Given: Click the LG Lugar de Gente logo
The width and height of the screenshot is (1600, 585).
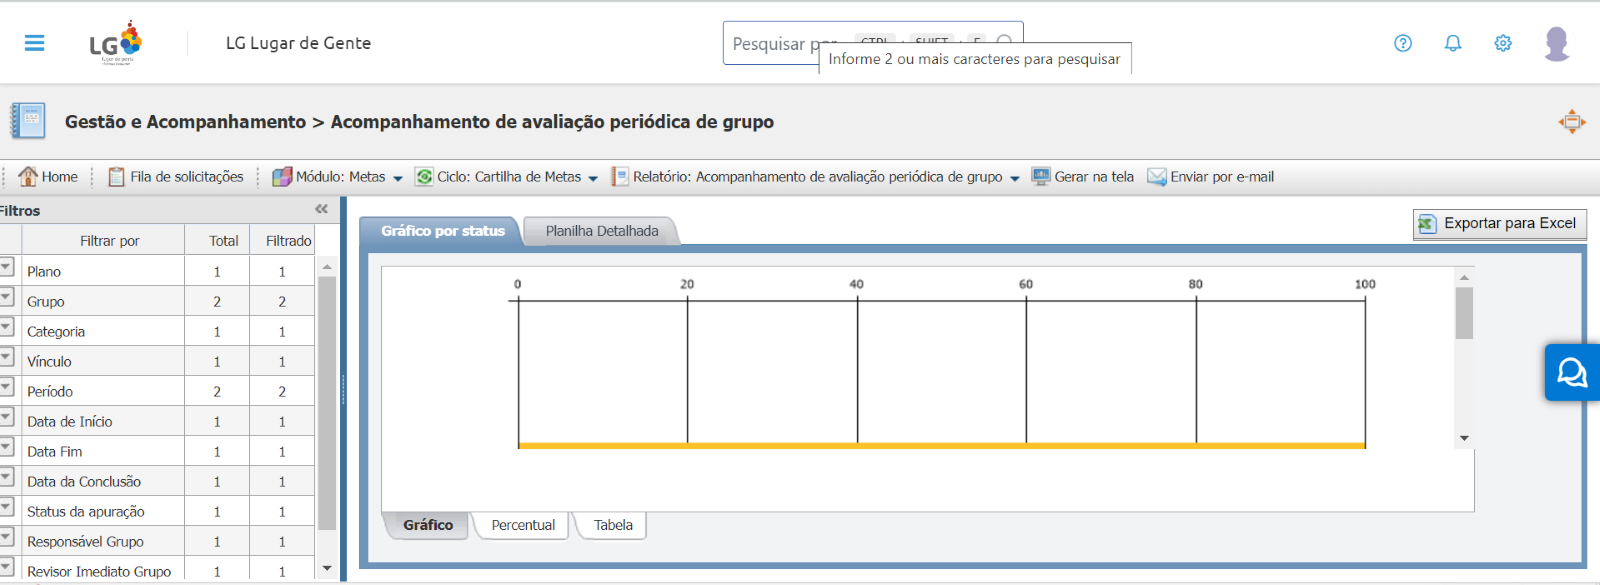Looking at the screenshot, I should [116, 43].
